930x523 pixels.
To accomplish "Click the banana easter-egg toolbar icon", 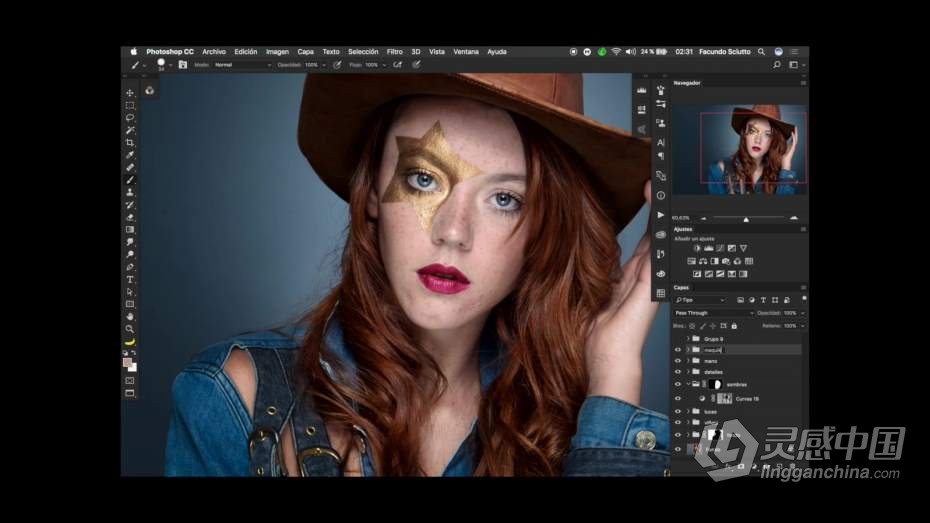I will (130, 342).
